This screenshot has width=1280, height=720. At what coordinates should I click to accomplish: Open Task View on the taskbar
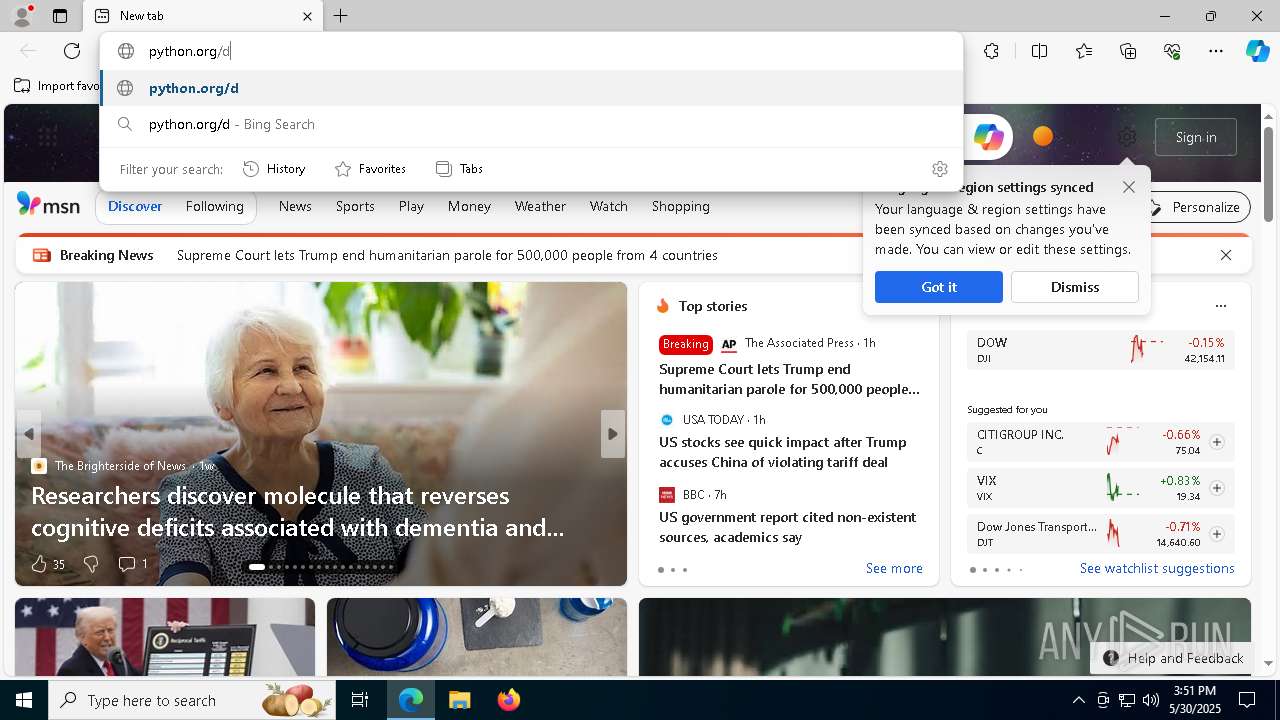click(x=360, y=700)
